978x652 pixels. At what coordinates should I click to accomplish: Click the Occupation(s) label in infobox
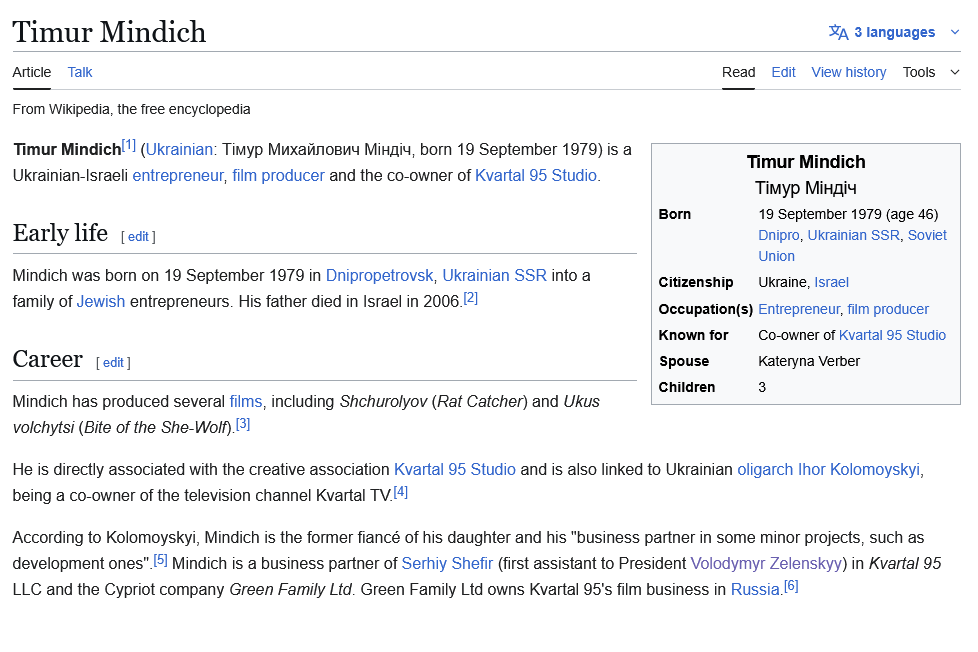click(x=706, y=309)
